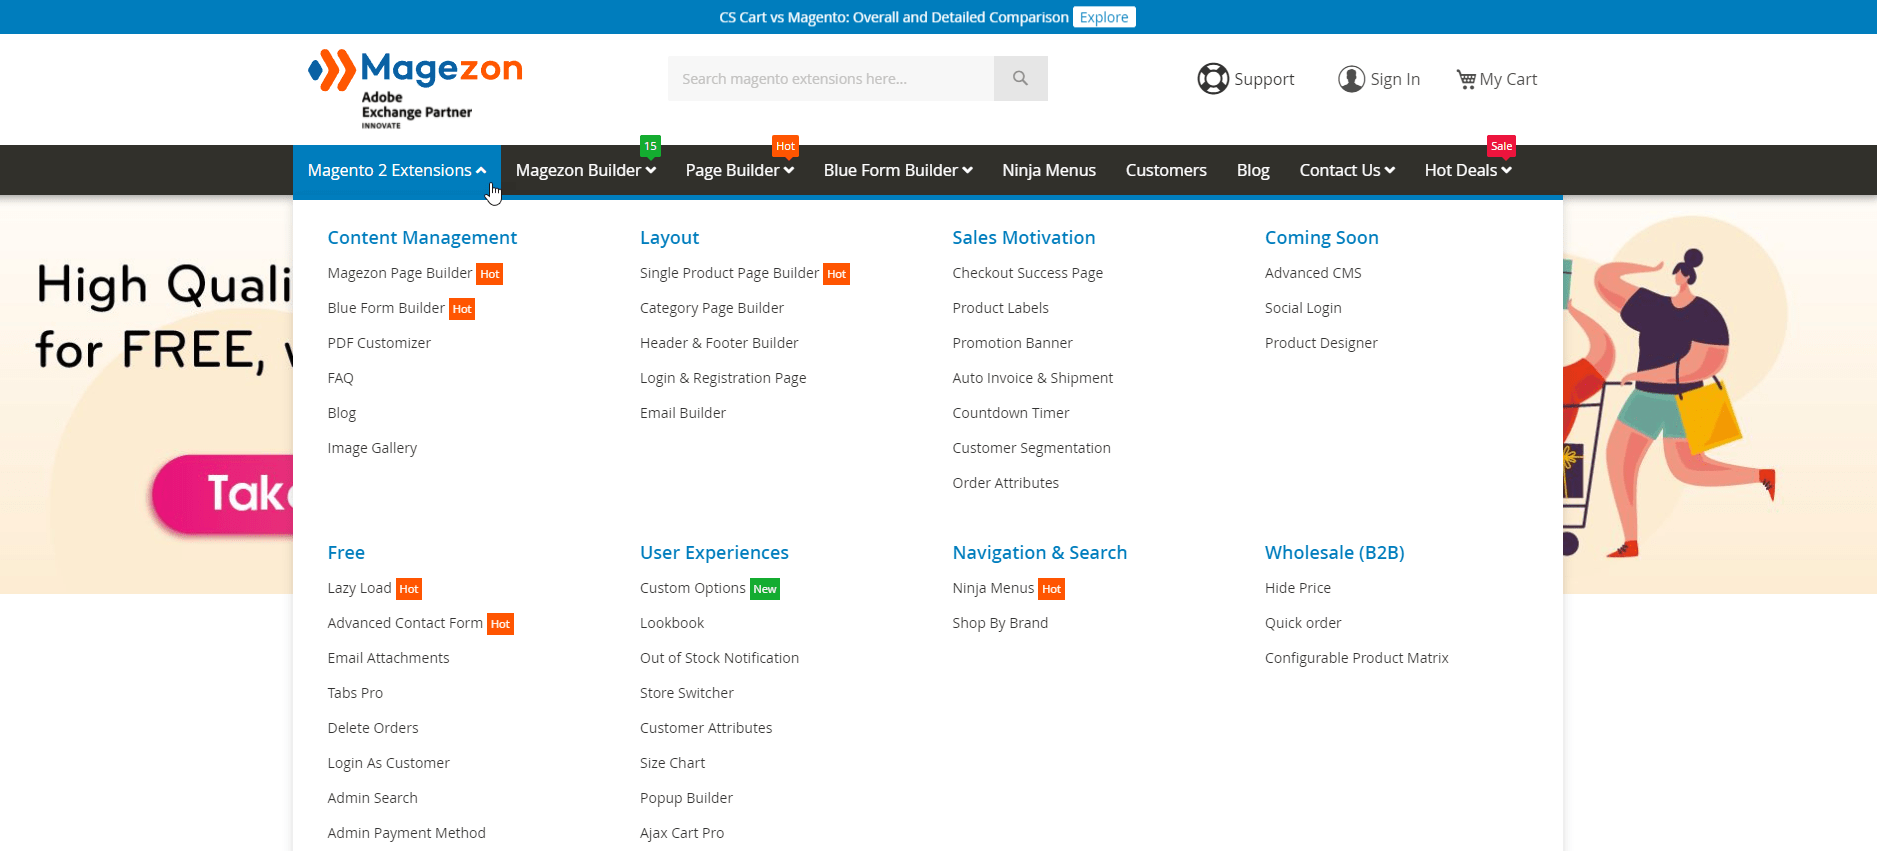
Task: Open Product Designer link
Action: tap(1321, 343)
